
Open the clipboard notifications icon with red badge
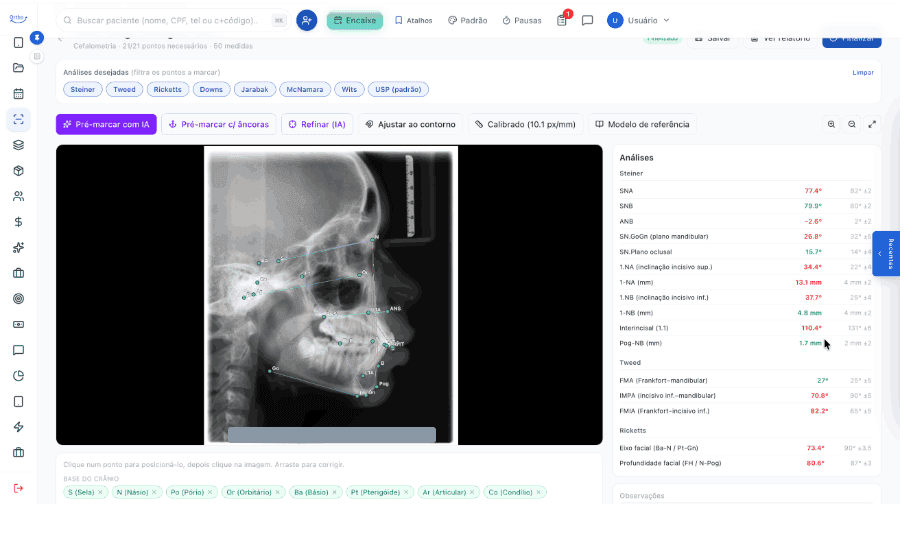pyautogui.click(x=562, y=20)
